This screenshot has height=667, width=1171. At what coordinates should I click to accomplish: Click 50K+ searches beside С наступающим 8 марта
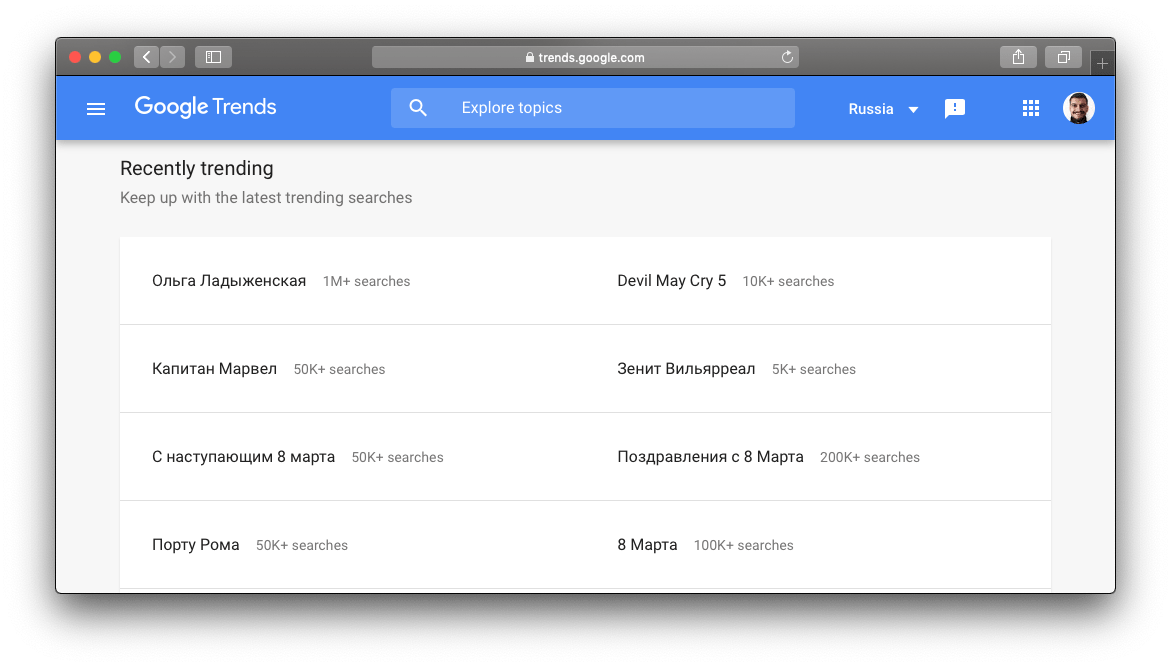point(397,458)
